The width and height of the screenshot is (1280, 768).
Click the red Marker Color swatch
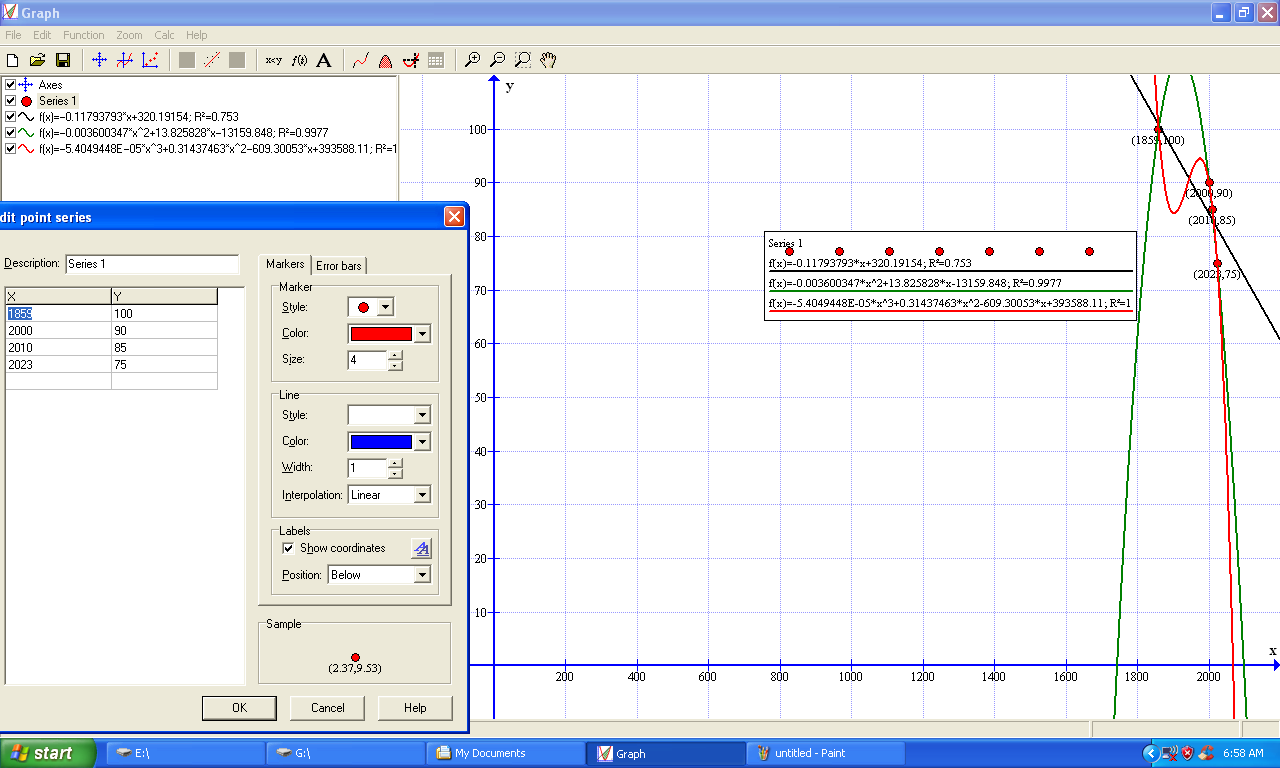click(x=381, y=334)
